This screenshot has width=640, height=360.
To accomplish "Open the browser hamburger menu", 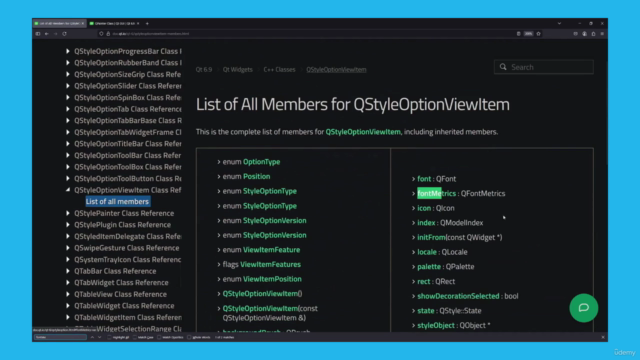I will click(x=602, y=34).
